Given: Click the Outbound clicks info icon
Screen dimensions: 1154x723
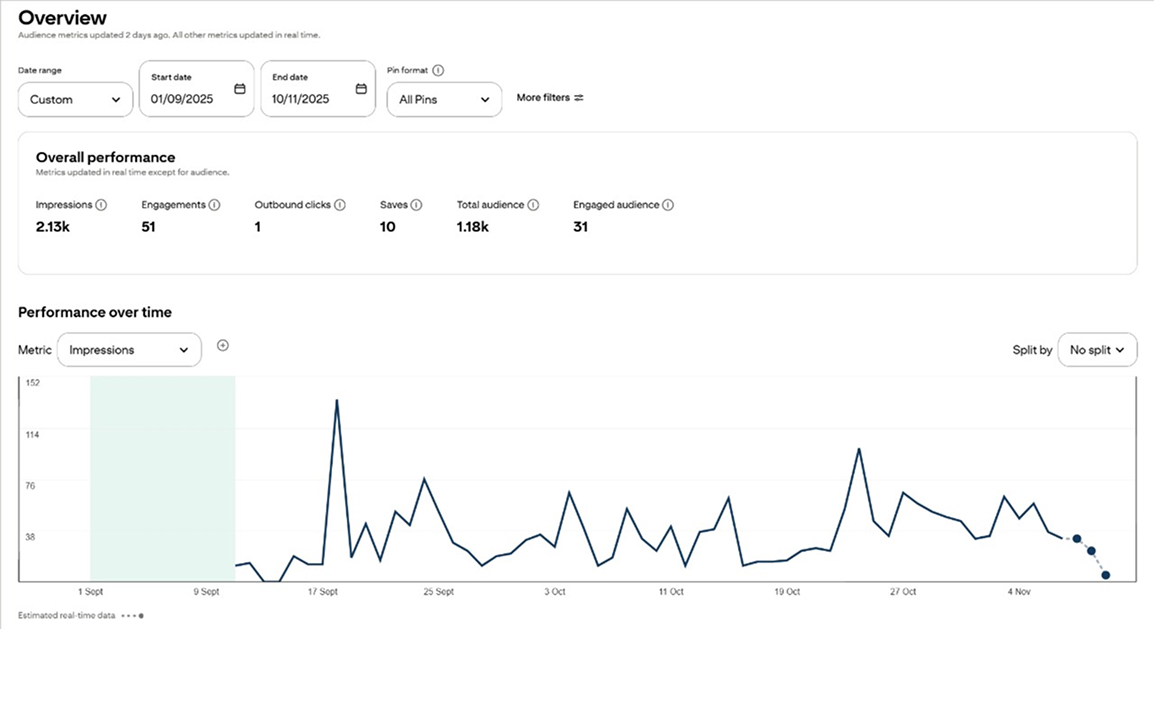Looking at the screenshot, I should click(x=339, y=204).
